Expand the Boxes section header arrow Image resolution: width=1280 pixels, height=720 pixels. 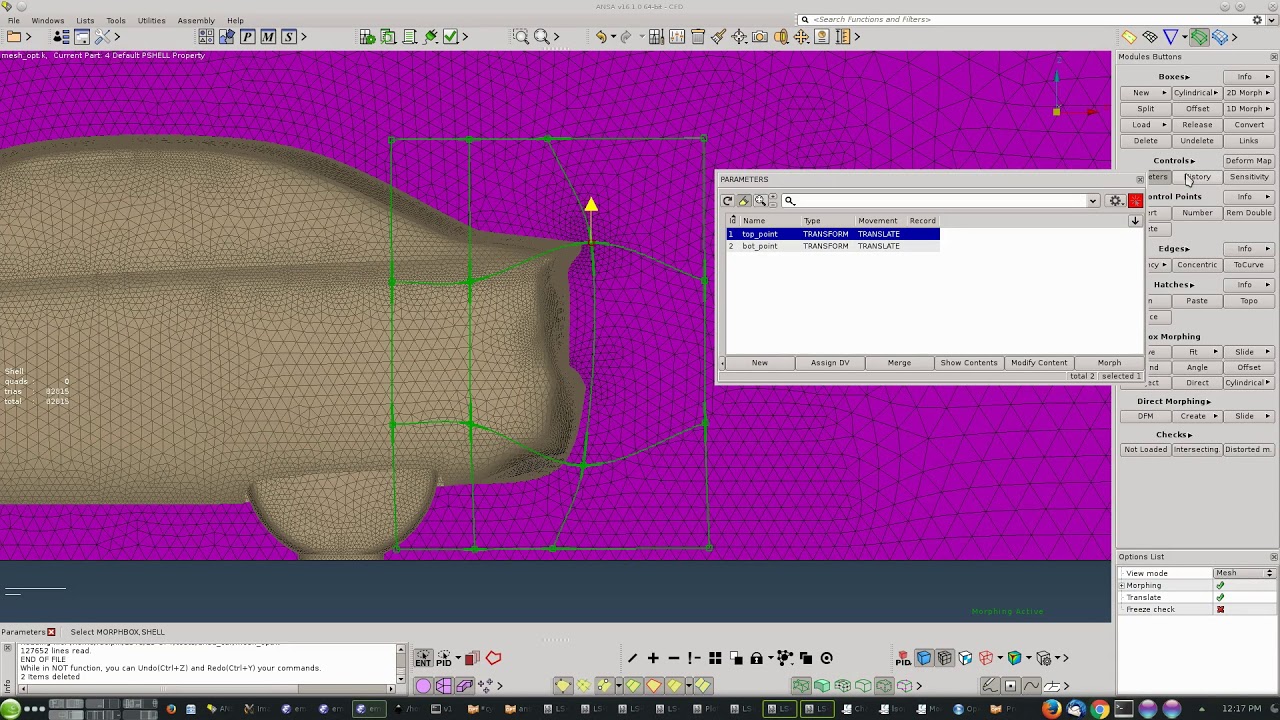(1188, 77)
